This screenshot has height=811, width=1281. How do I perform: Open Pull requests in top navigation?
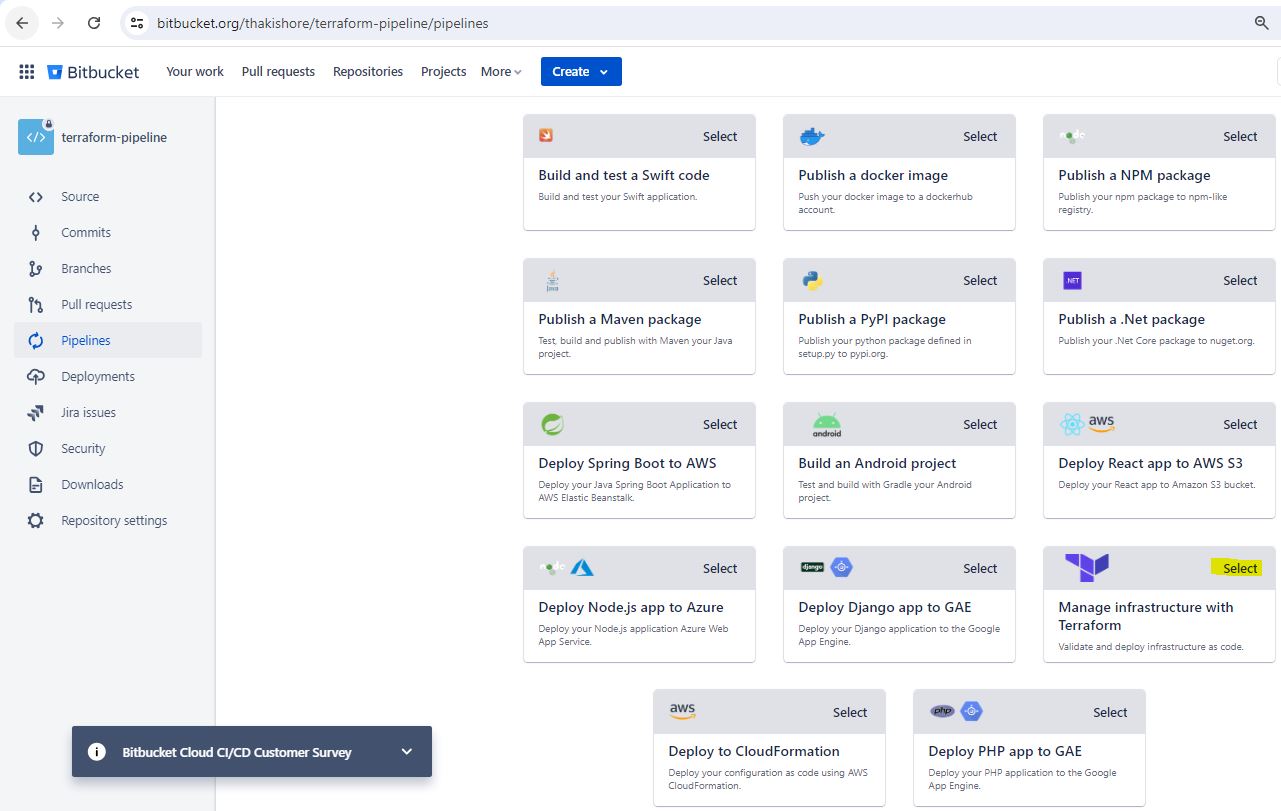[278, 72]
